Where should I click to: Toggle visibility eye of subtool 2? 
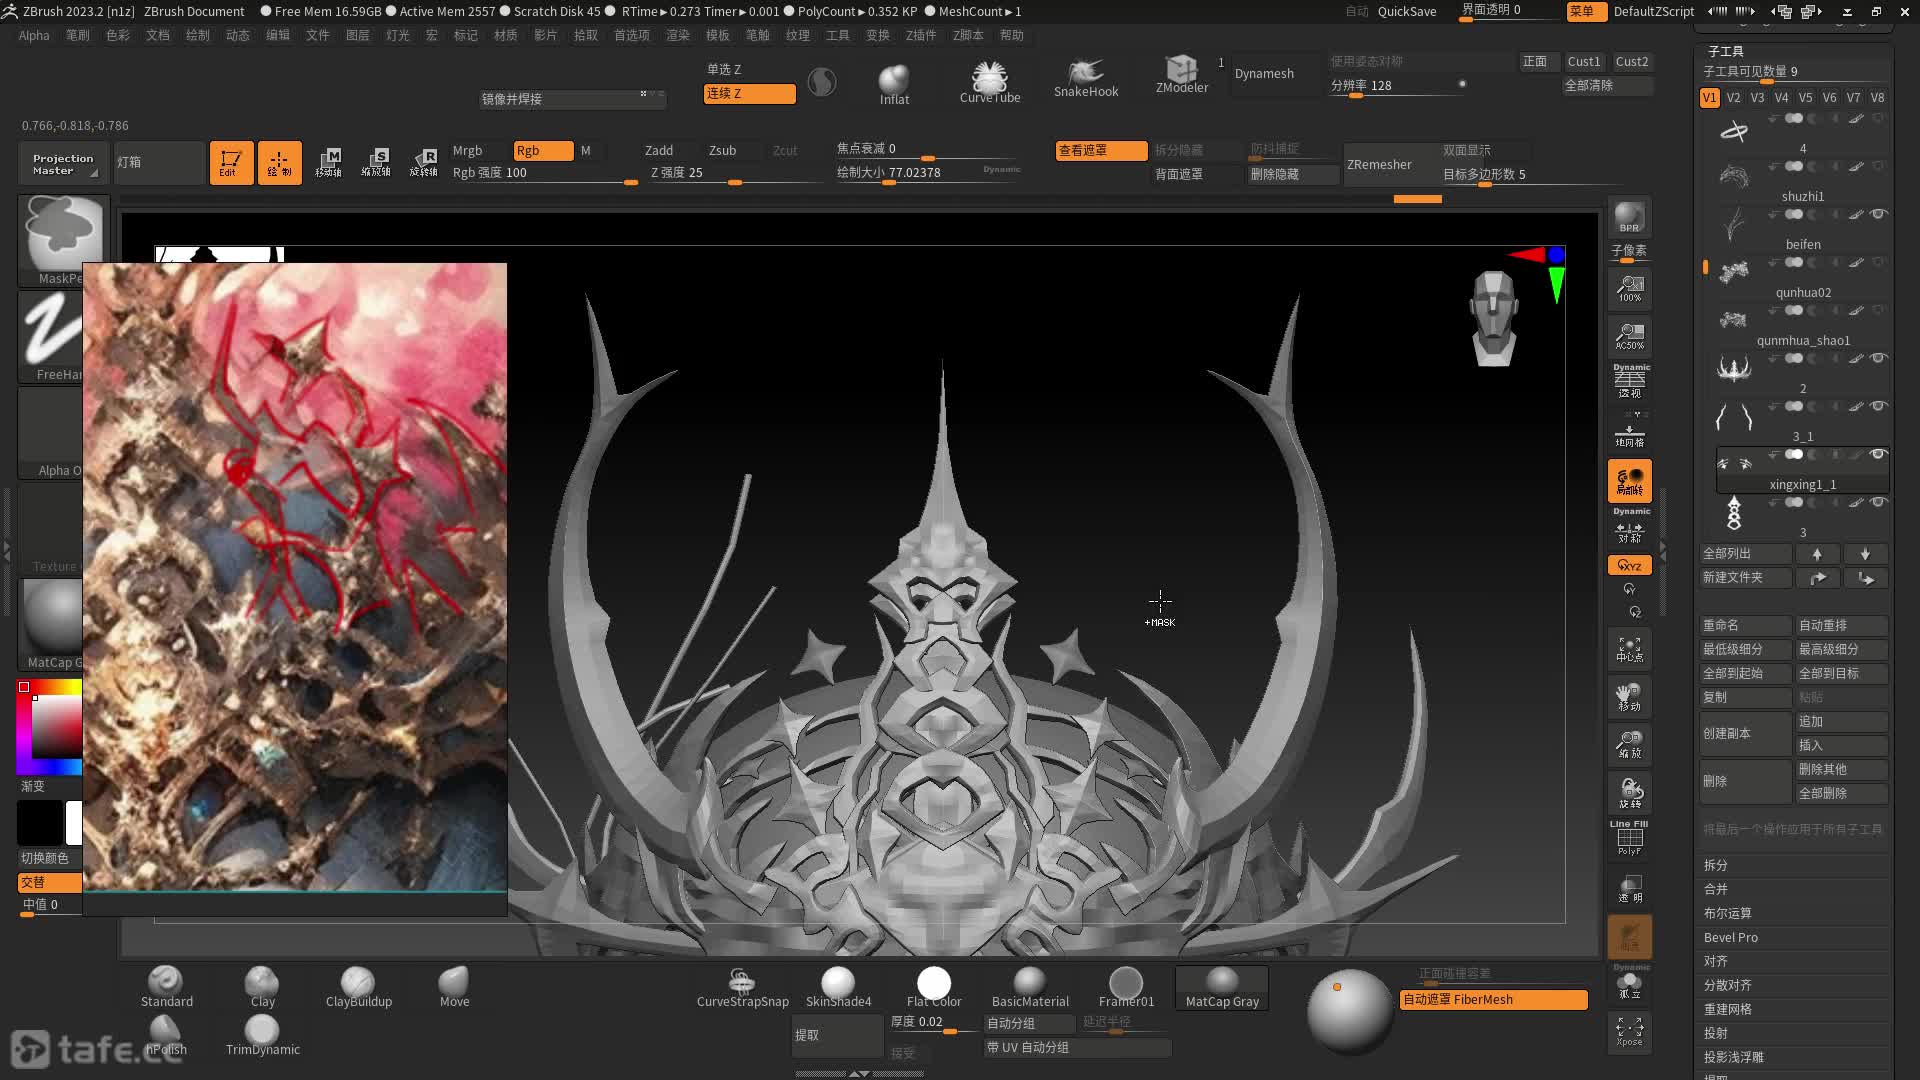(x=1878, y=359)
